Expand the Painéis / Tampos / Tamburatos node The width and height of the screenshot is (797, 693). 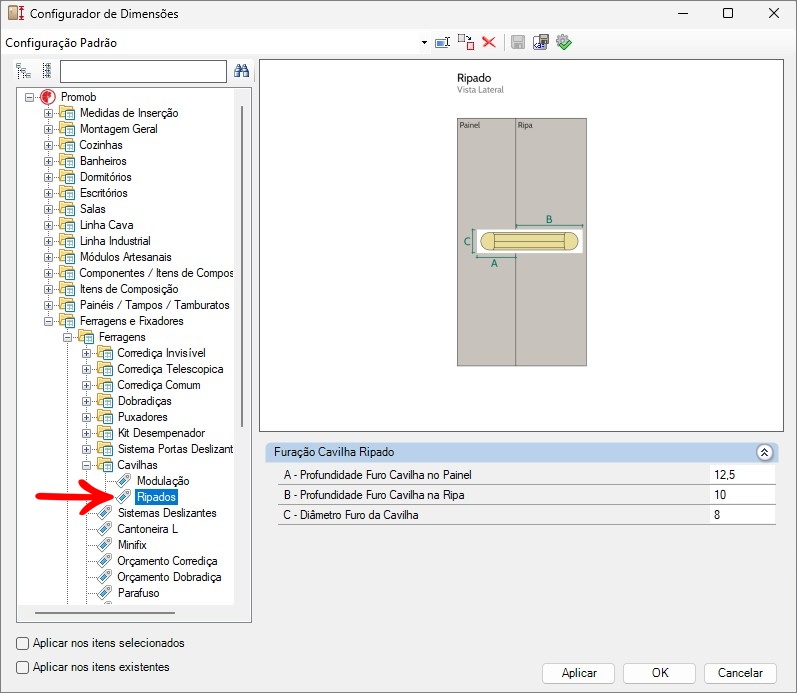[x=48, y=305]
